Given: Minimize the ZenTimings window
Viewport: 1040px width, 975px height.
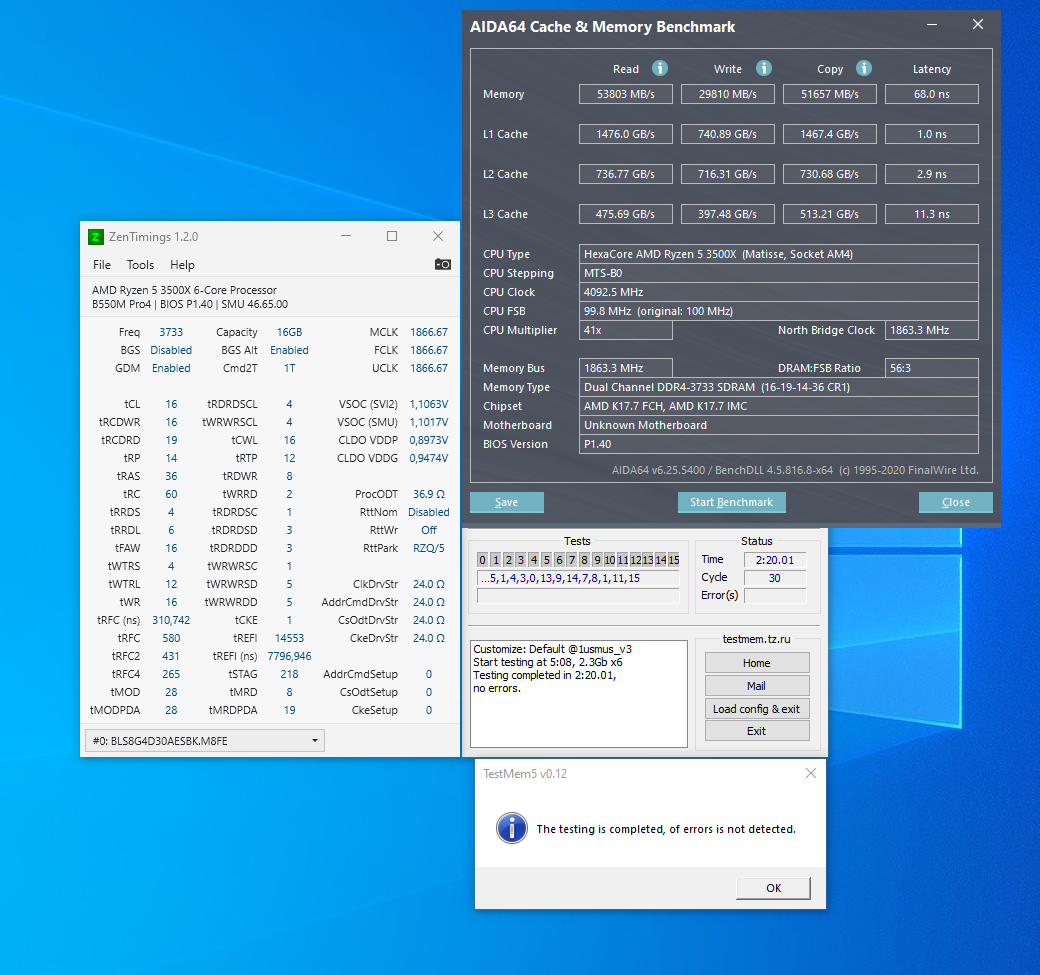Looking at the screenshot, I should click(346, 236).
